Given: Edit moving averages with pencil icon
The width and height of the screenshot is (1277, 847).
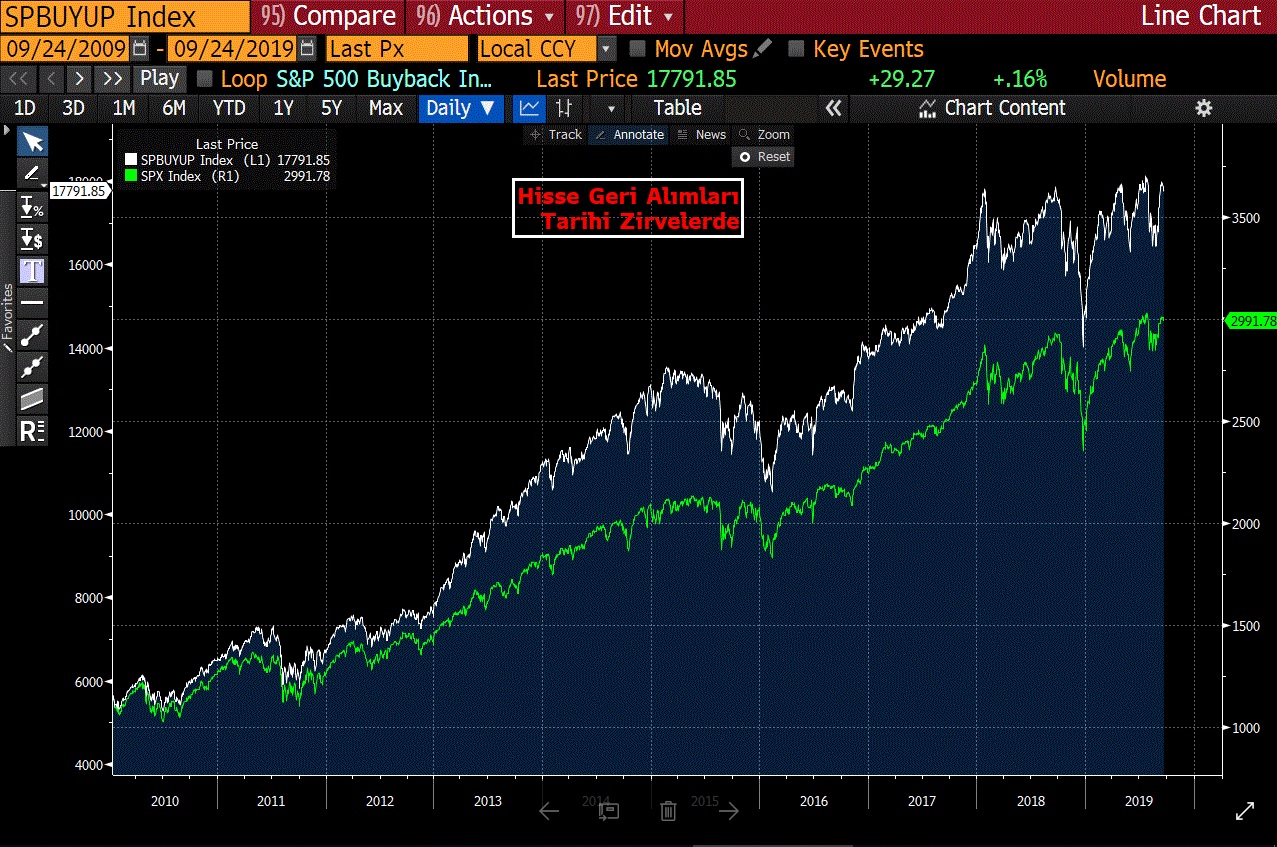Looking at the screenshot, I should [763, 48].
